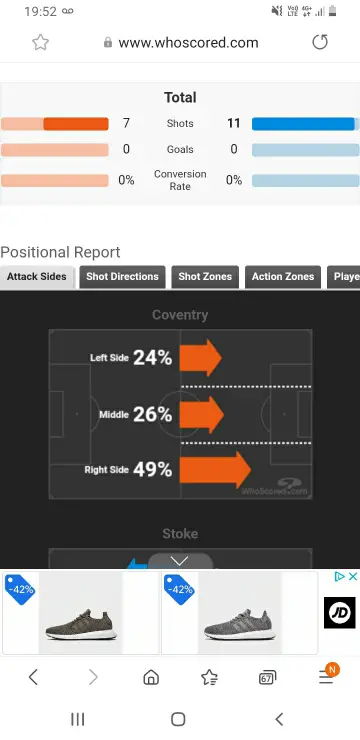Tap the JD logo in ad

(x=340, y=613)
